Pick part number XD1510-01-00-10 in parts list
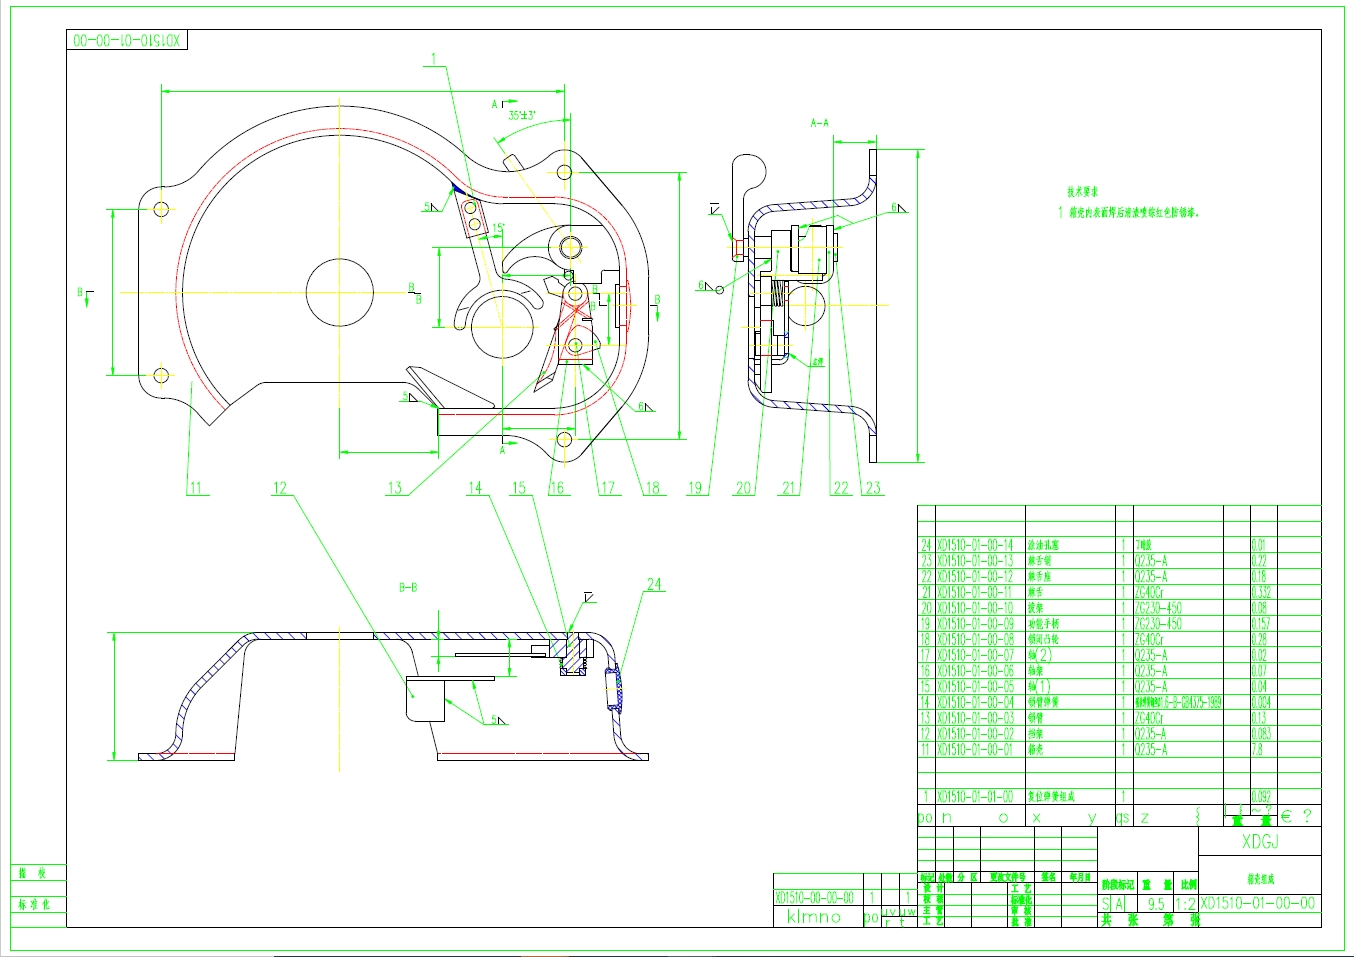Viewport: 1354px width, 957px height. click(x=975, y=608)
